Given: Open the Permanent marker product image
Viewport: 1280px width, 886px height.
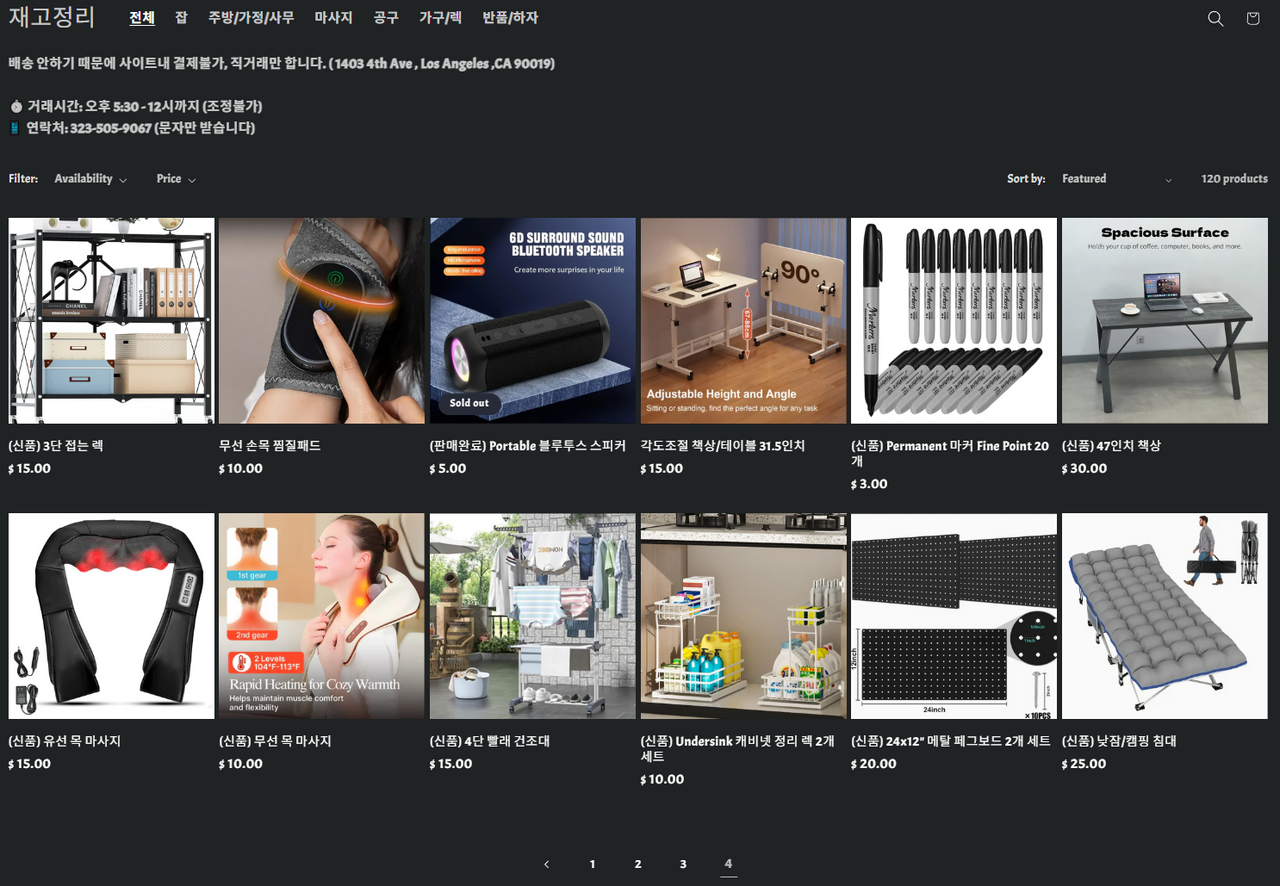Looking at the screenshot, I should (954, 321).
